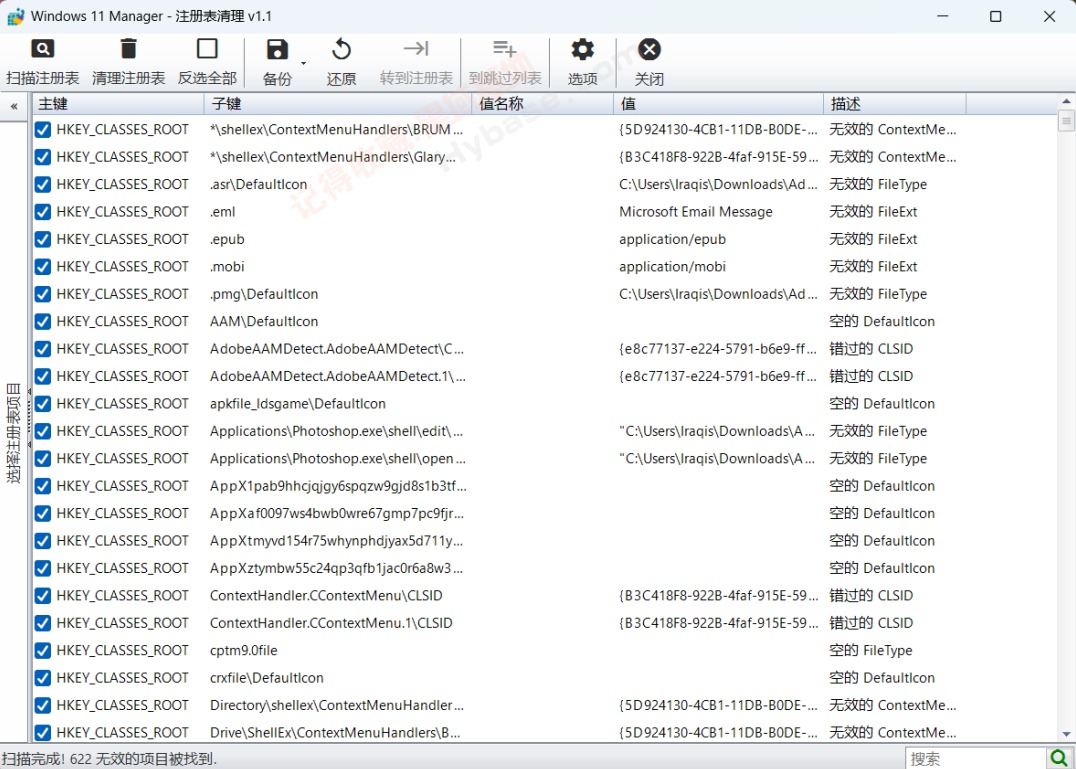Uncheck the apkfile_ldsgame\DefaultIcon row checkbox

(x=43, y=404)
